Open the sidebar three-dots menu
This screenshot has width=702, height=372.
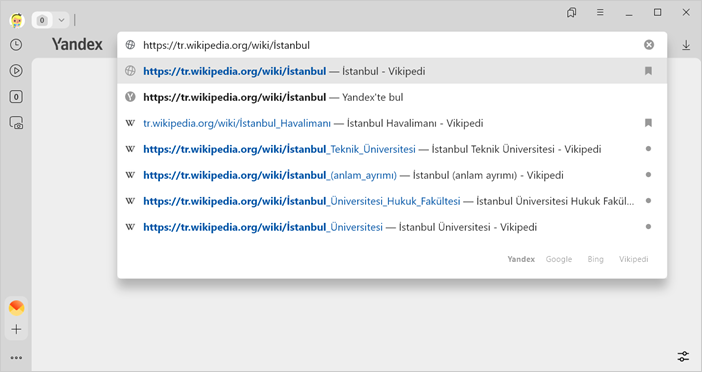[x=17, y=358]
